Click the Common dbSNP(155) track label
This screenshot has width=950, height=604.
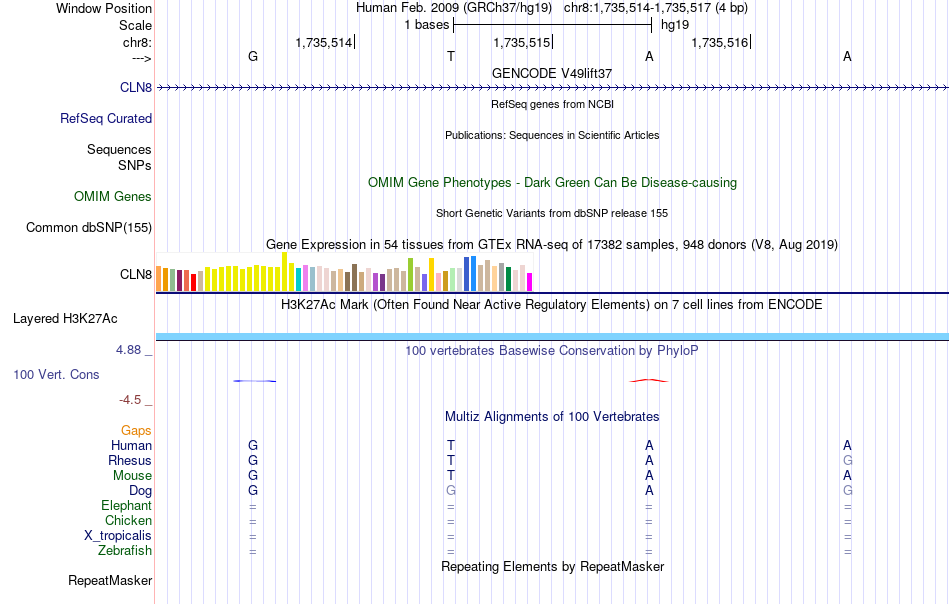pos(89,227)
